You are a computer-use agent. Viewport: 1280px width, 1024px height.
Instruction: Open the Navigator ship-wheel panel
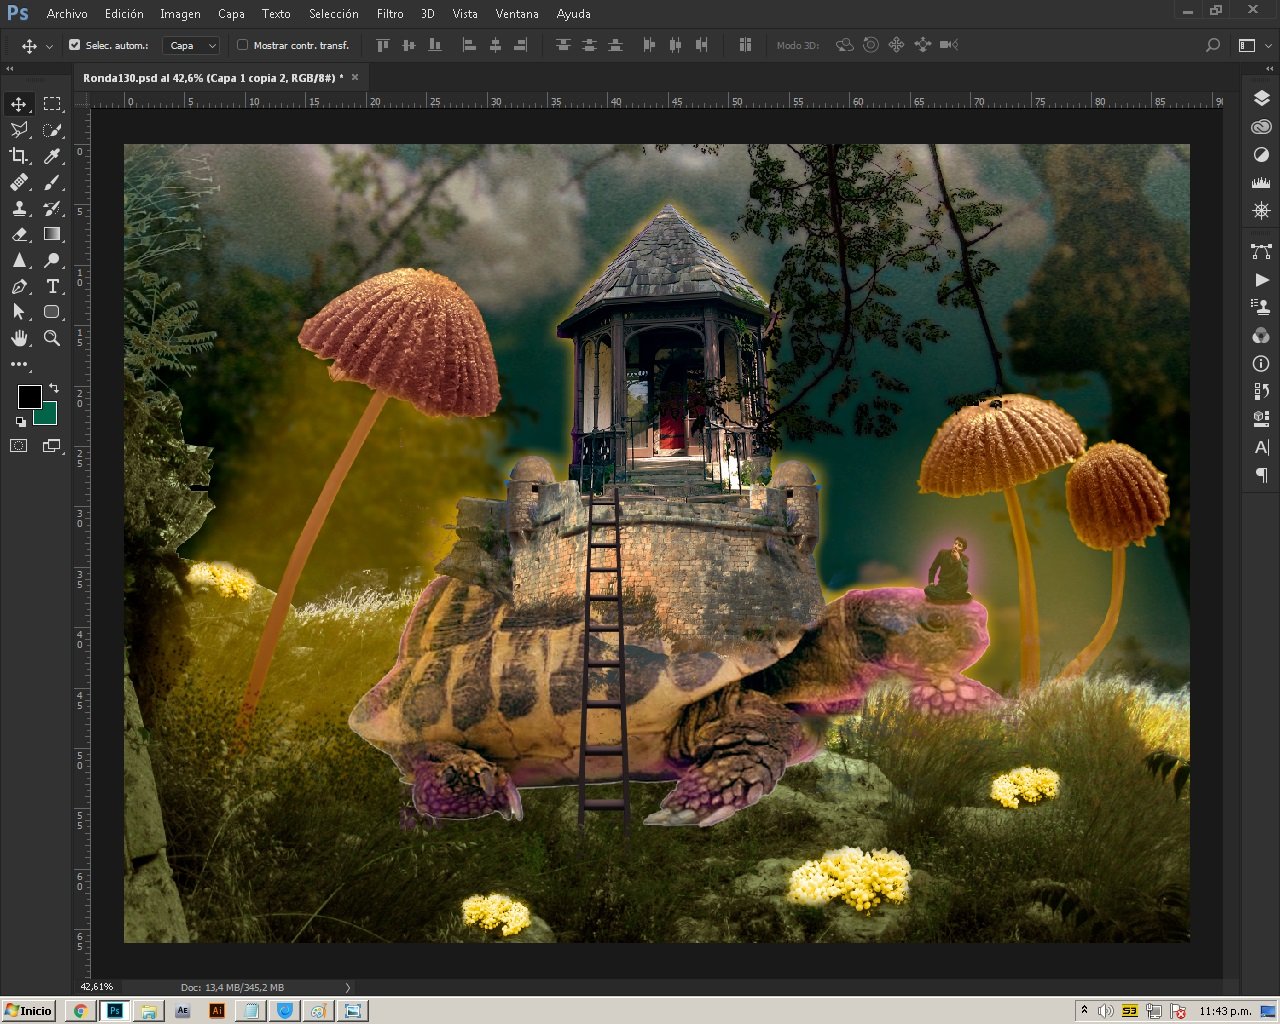1261,211
